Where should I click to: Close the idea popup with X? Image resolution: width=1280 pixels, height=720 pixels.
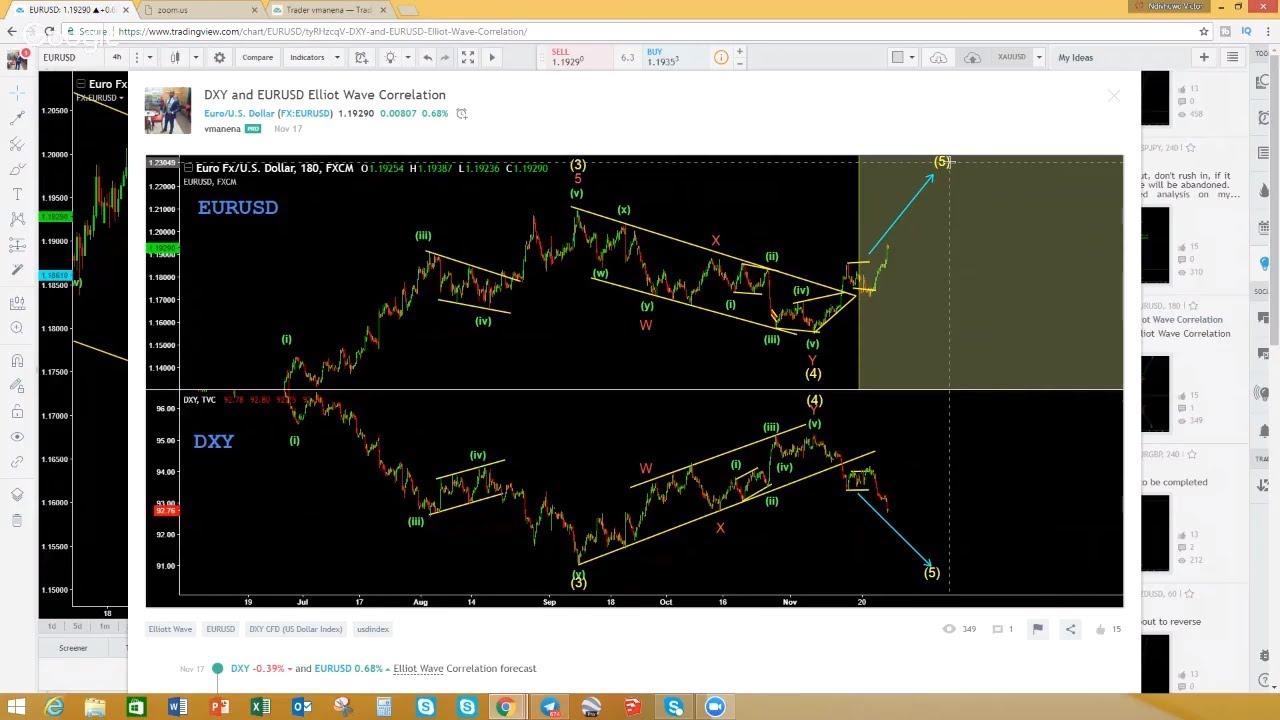[x=1114, y=96]
